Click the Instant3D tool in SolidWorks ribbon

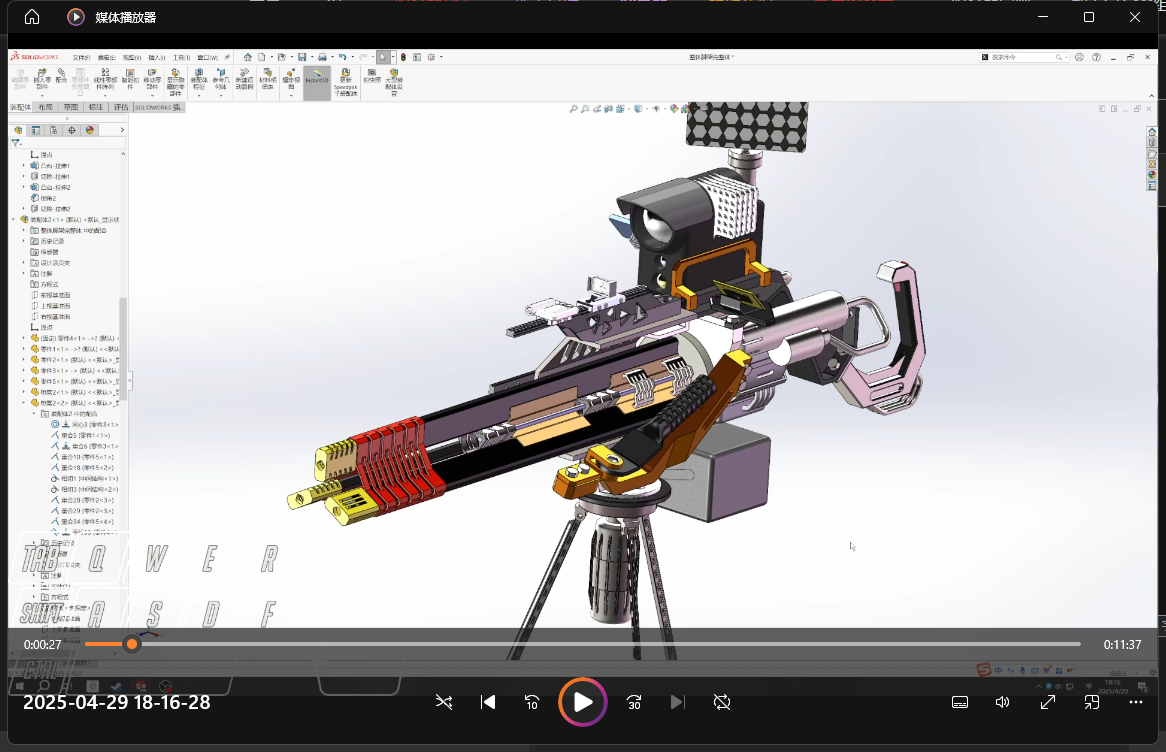pos(316,81)
